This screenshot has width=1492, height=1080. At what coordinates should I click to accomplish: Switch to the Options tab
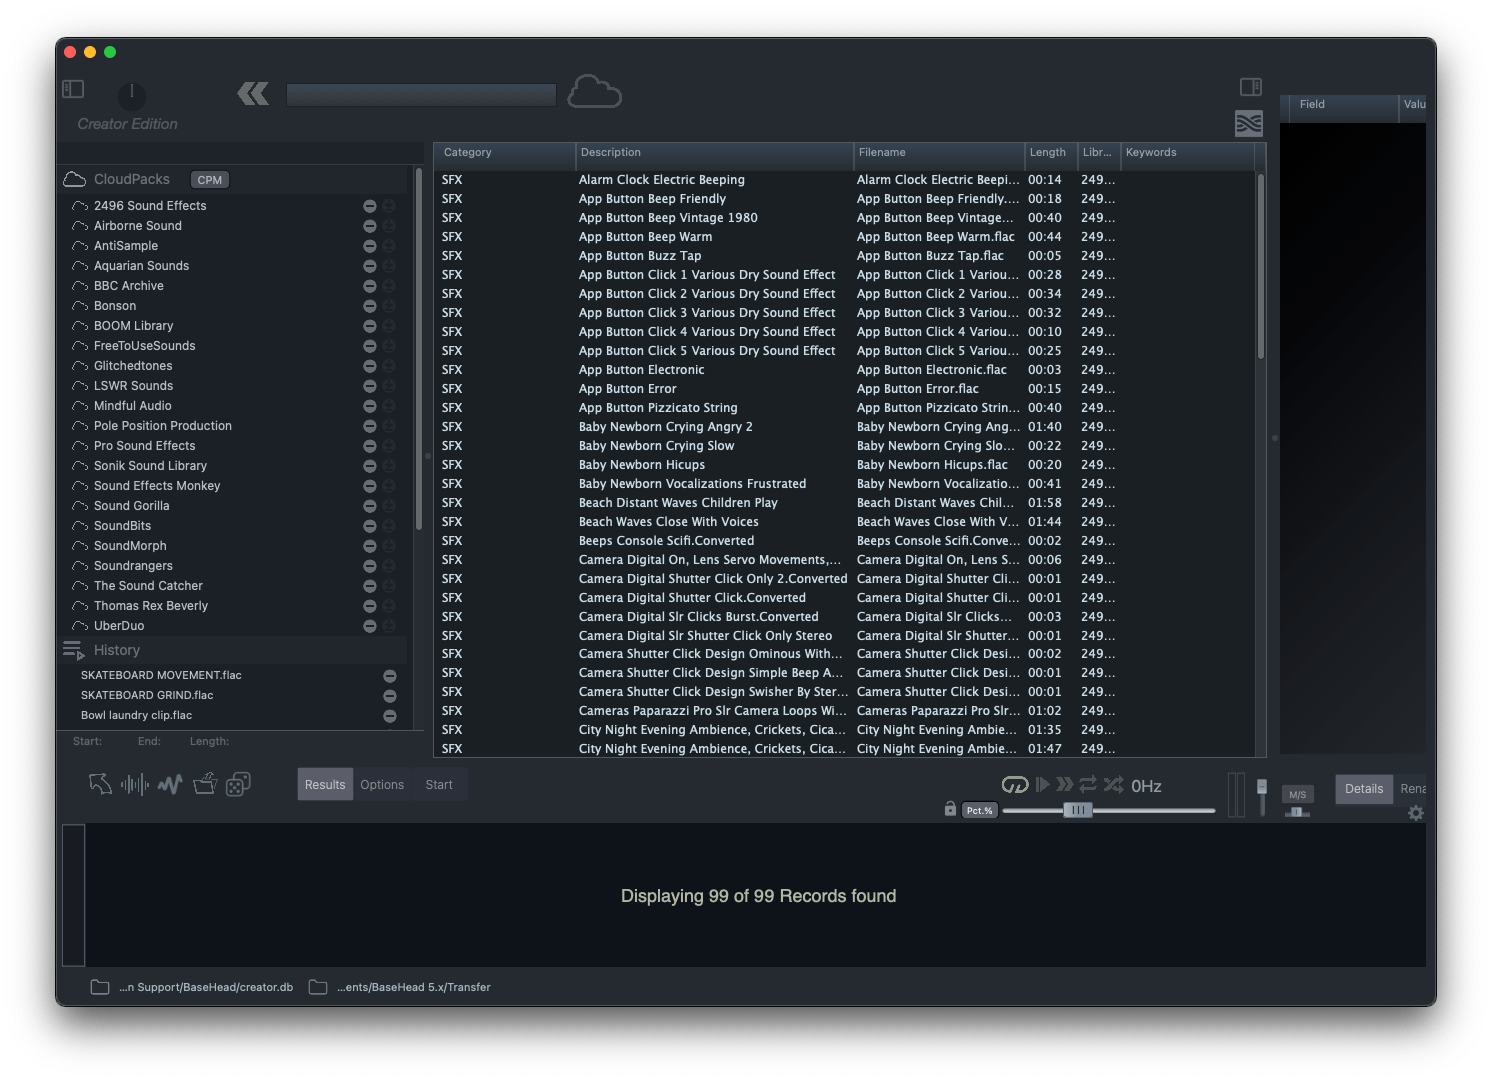pyautogui.click(x=382, y=785)
